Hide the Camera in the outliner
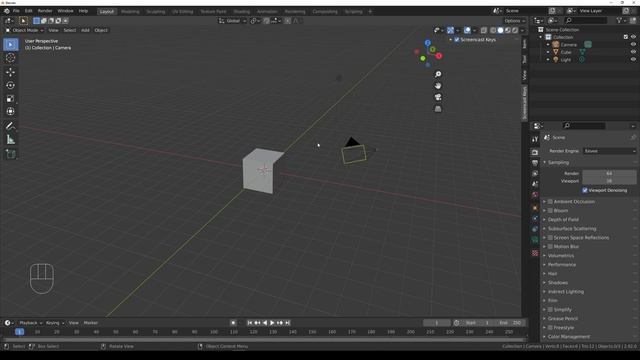Screen dimensions: 640x360 [x=633, y=44]
